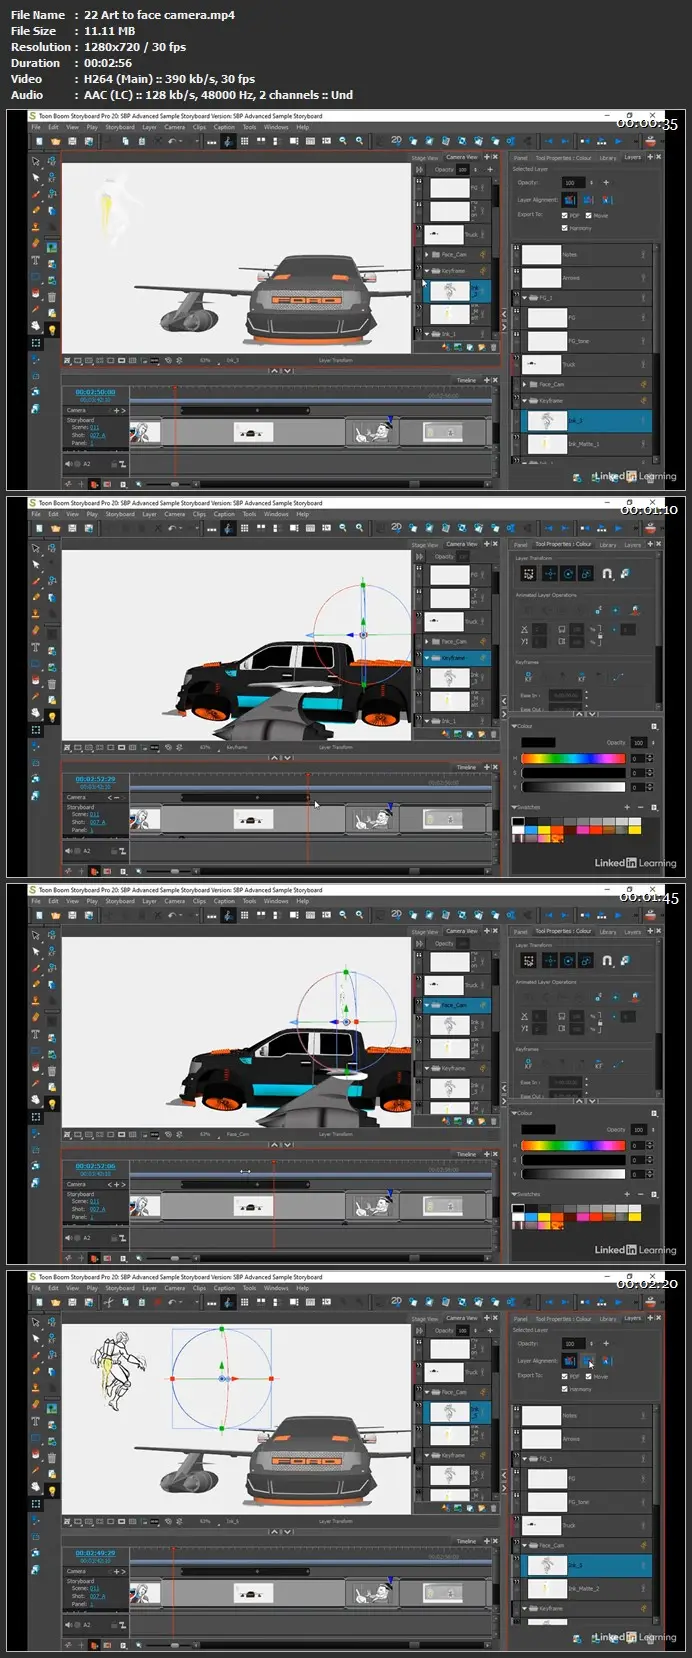The image size is (692, 1658).
Task: Remove a swatch with minus in 00:01:45 Swatches
Action: [641, 1194]
